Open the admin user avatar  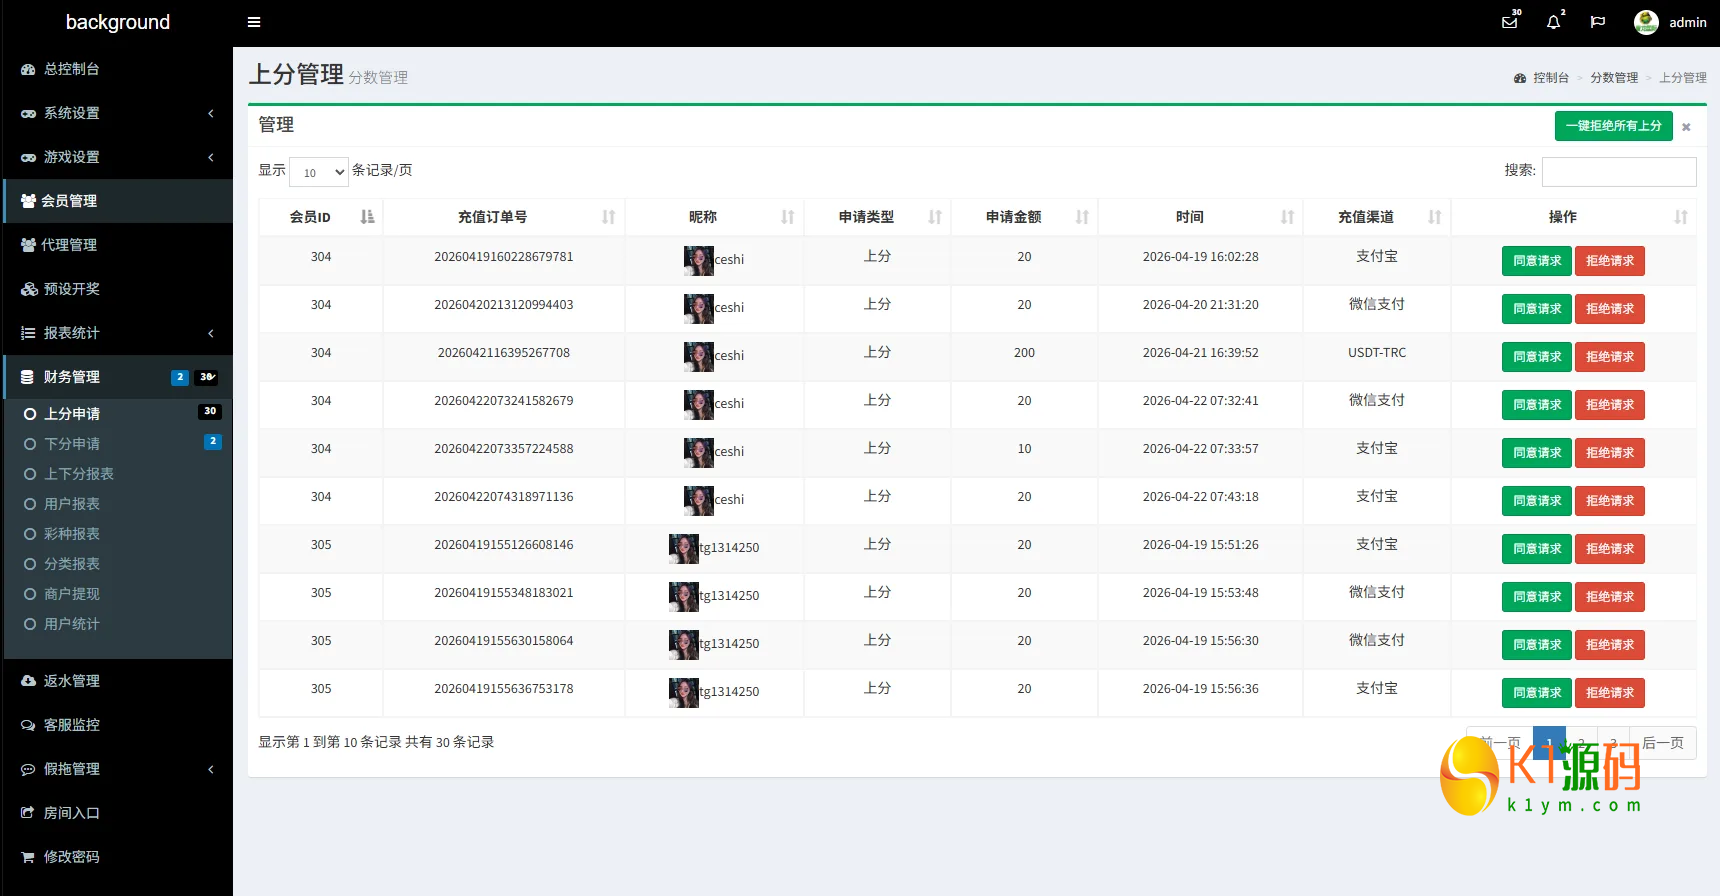pyautogui.click(x=1646, y=22)
